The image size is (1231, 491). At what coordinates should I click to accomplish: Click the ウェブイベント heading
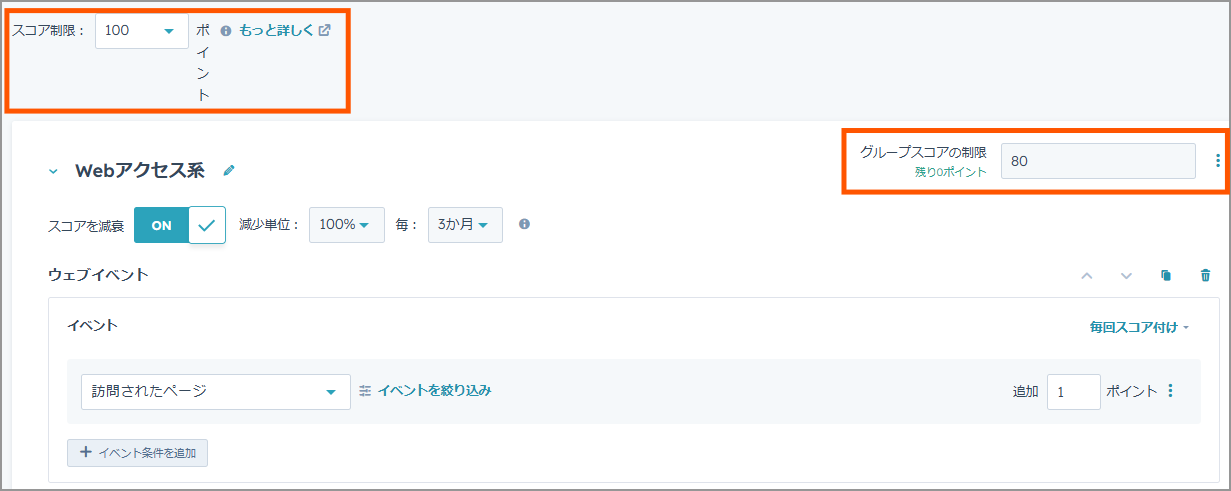click(98, 274)
